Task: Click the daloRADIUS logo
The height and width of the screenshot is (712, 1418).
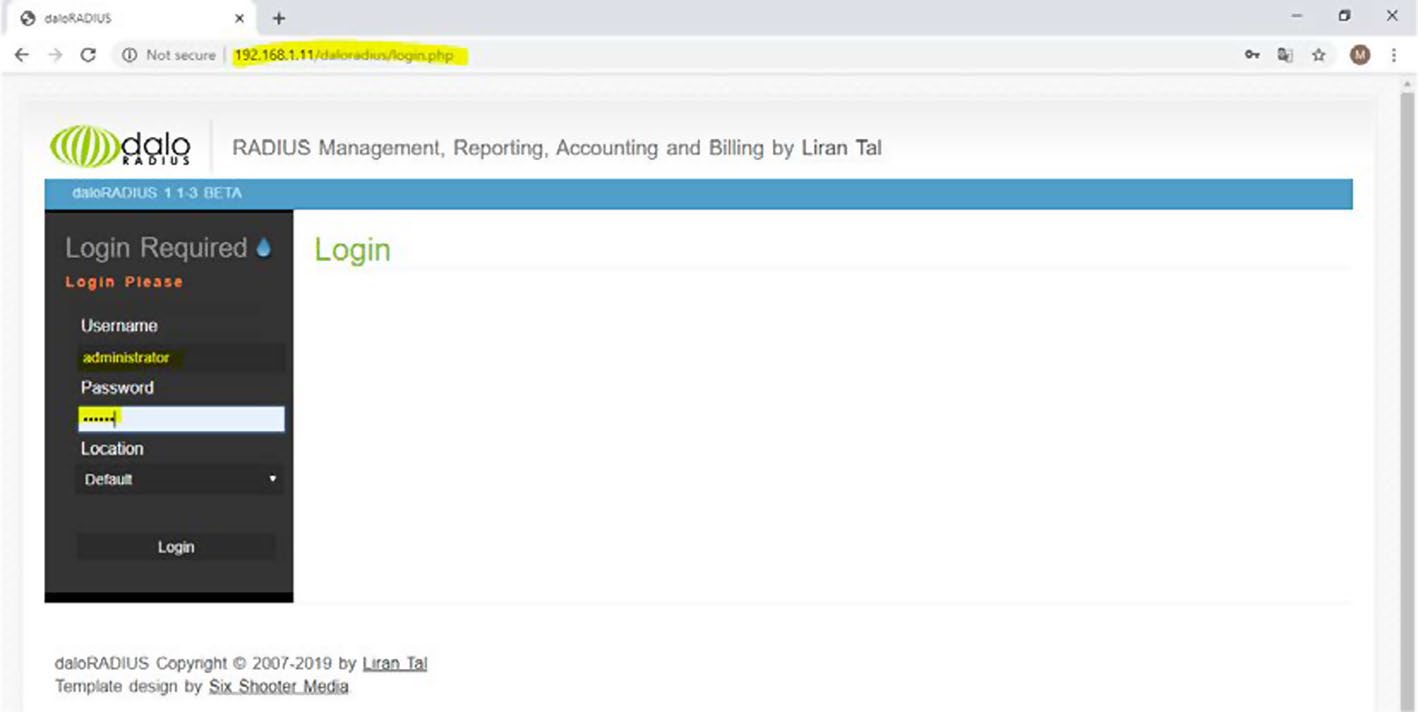Action: pos(120,147)
